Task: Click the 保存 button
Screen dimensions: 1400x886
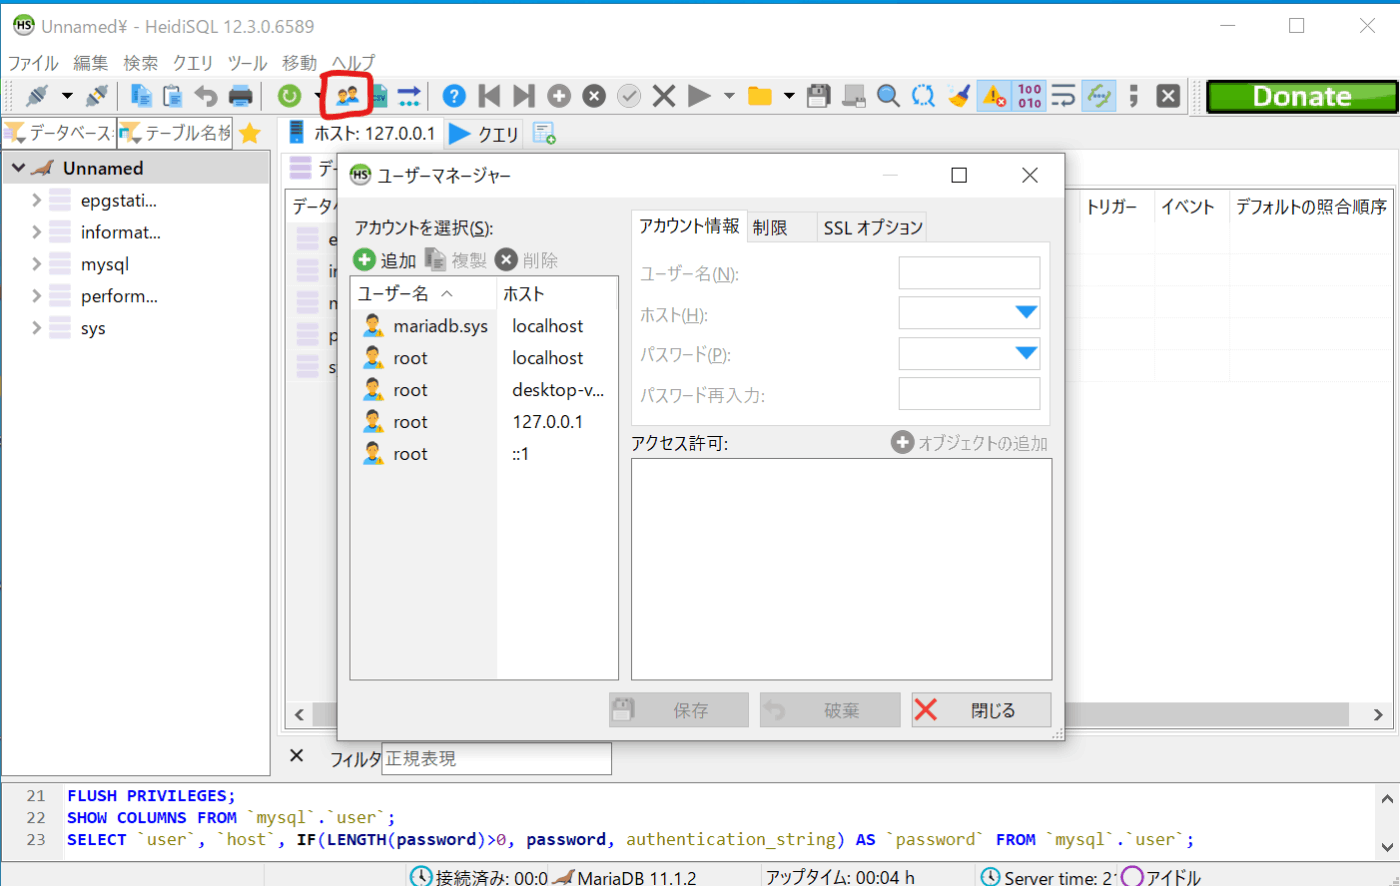Action: pyautogui.click(x=678, y=710)
